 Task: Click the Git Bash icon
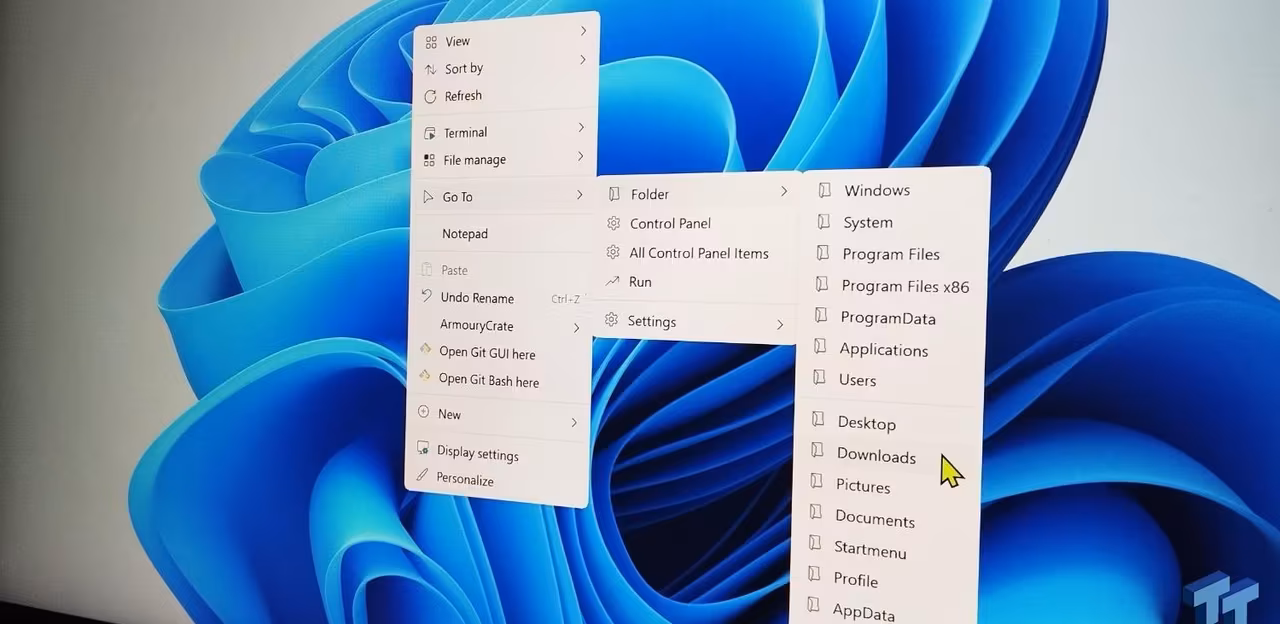click(425, 376)
